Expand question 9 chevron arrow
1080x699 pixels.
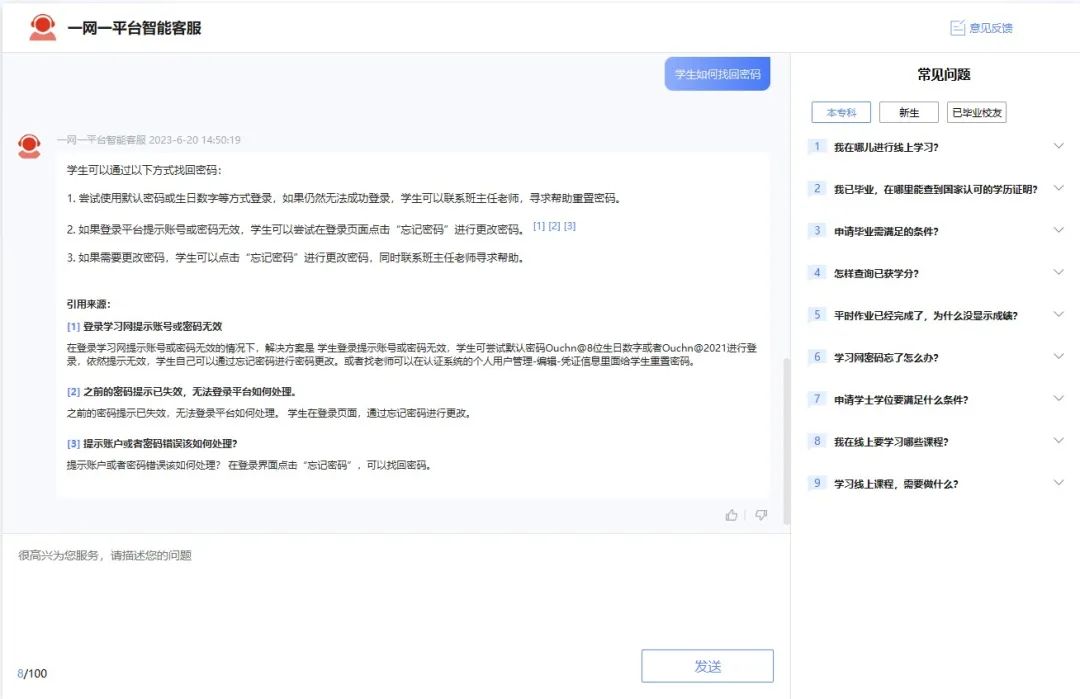(1059, 483)
